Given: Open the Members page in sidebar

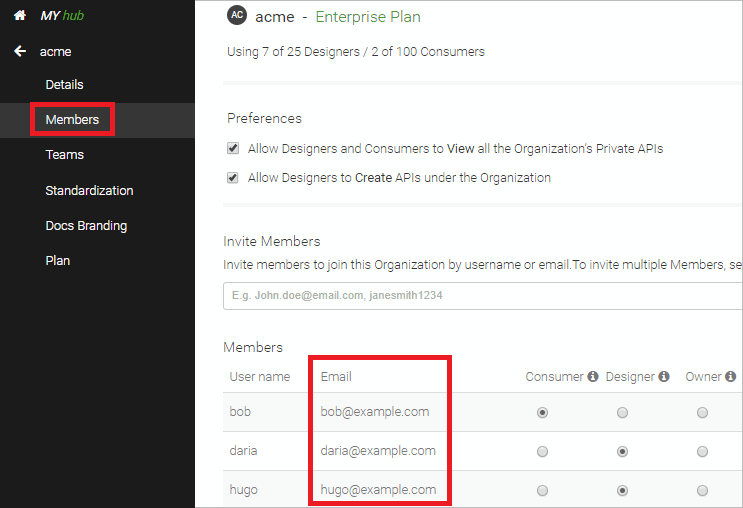Looking at the screenshot, I should pos(72,120).
